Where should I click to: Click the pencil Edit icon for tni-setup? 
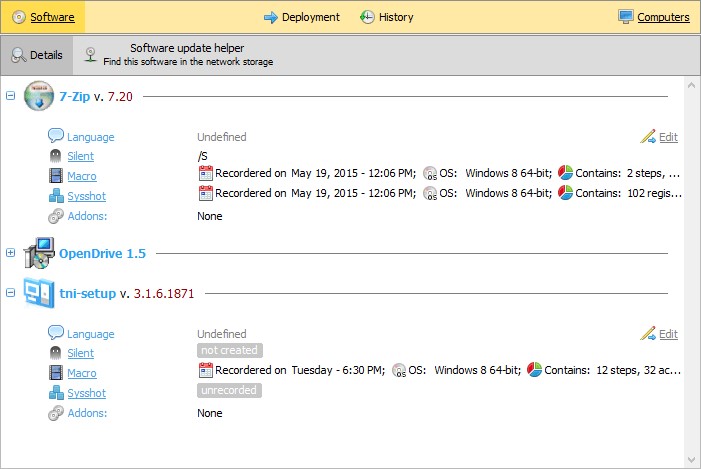(x=648, y=334)
